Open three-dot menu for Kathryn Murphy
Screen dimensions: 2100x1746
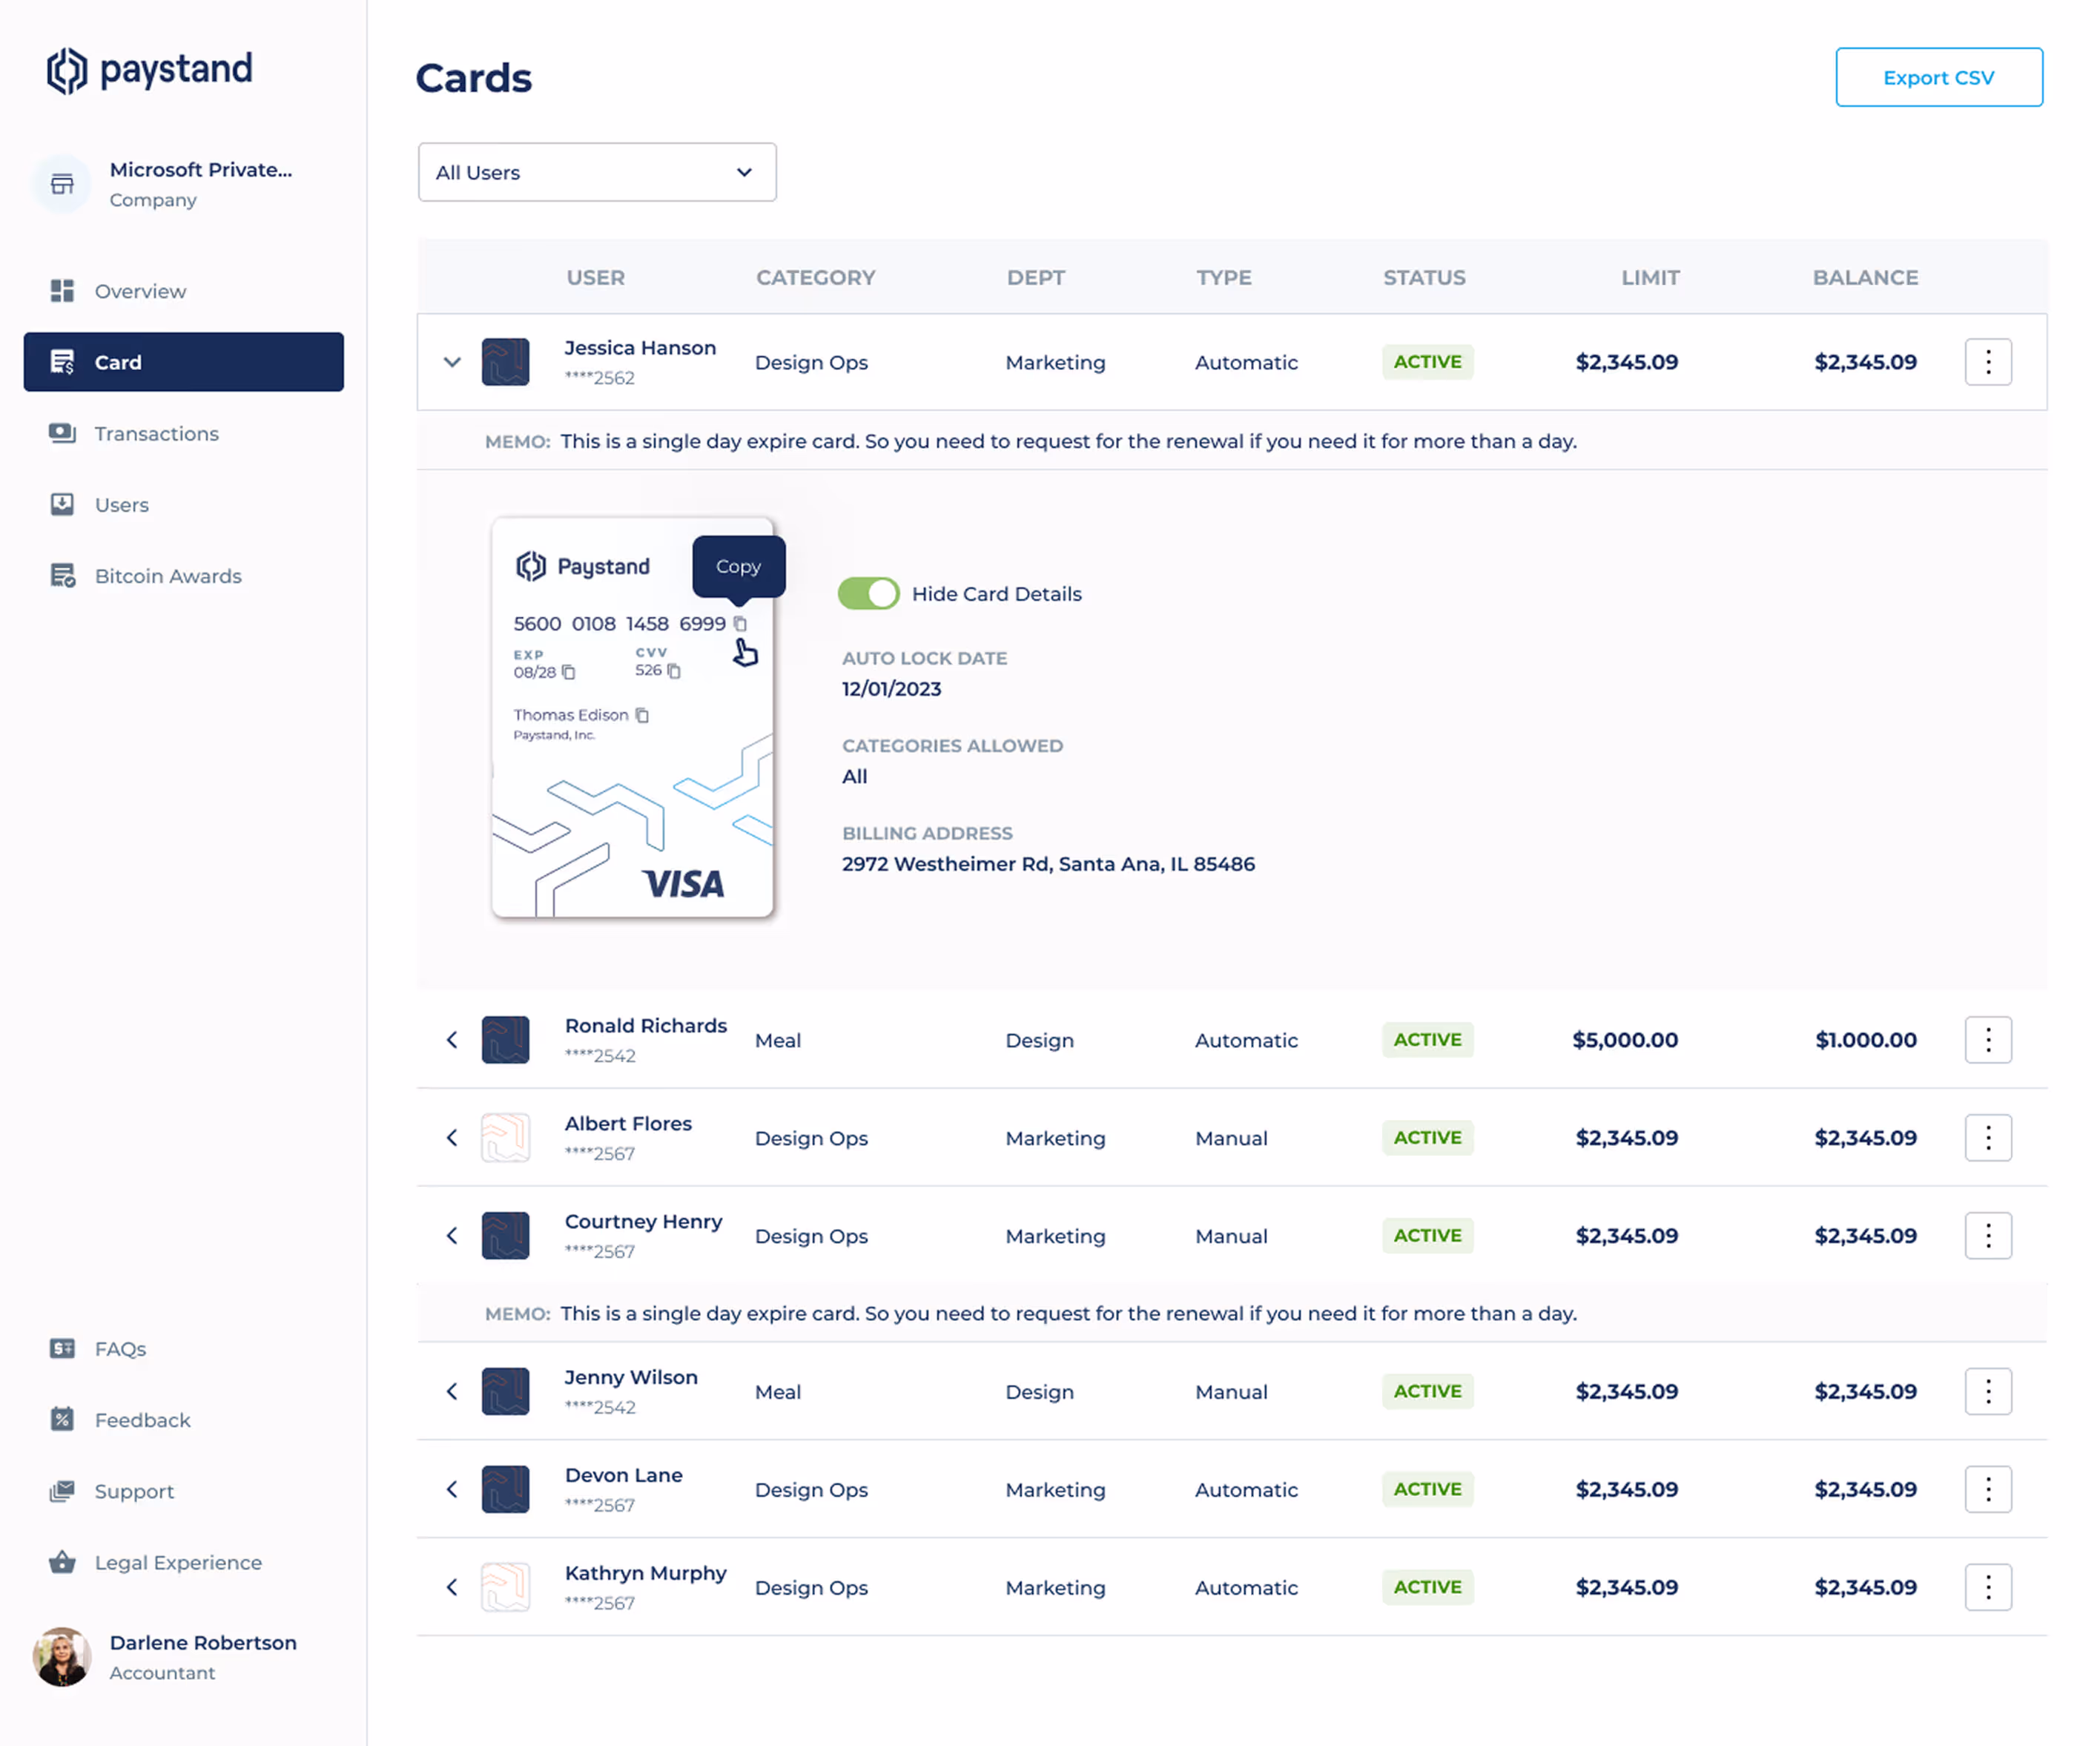pos(1987,1587)
